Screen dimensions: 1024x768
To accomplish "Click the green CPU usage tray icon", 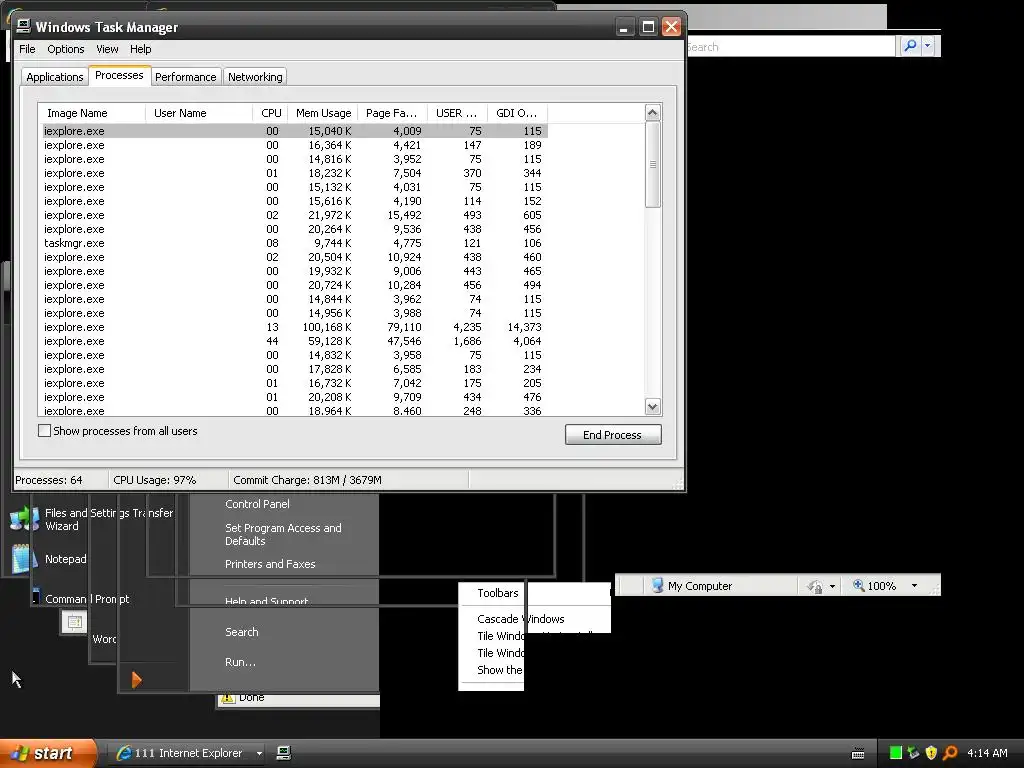I will tap(896, 753).
